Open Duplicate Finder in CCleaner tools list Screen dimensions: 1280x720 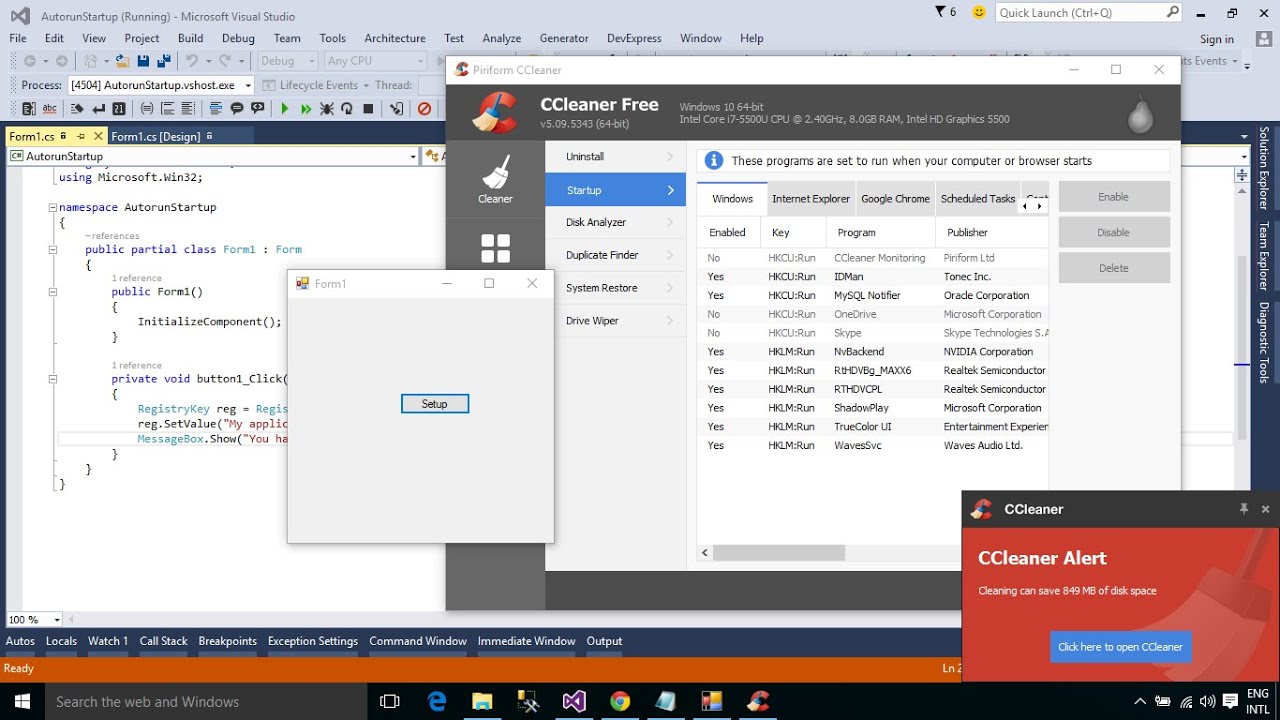(616, 255)
